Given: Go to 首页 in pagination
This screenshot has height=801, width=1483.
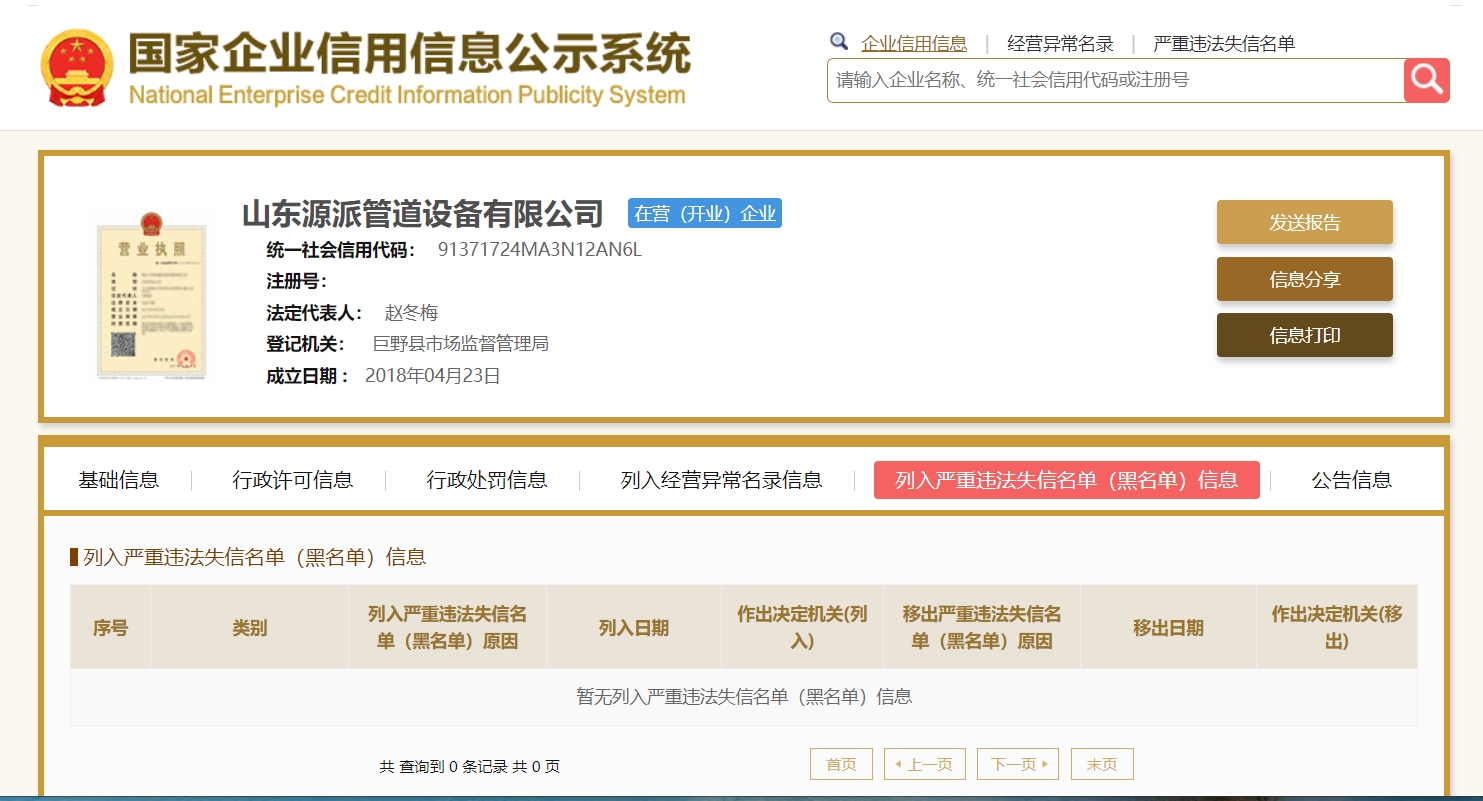Looking at the screenshot, I should coord(841,764).
